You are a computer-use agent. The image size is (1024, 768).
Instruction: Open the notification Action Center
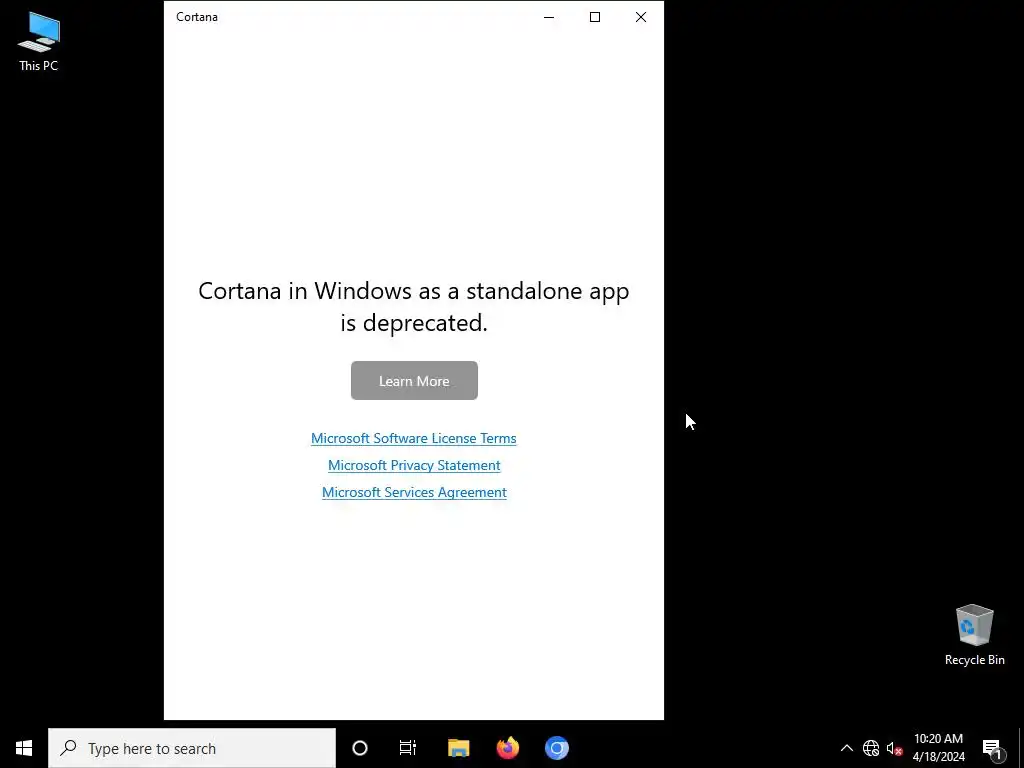[x=993, y=748]
